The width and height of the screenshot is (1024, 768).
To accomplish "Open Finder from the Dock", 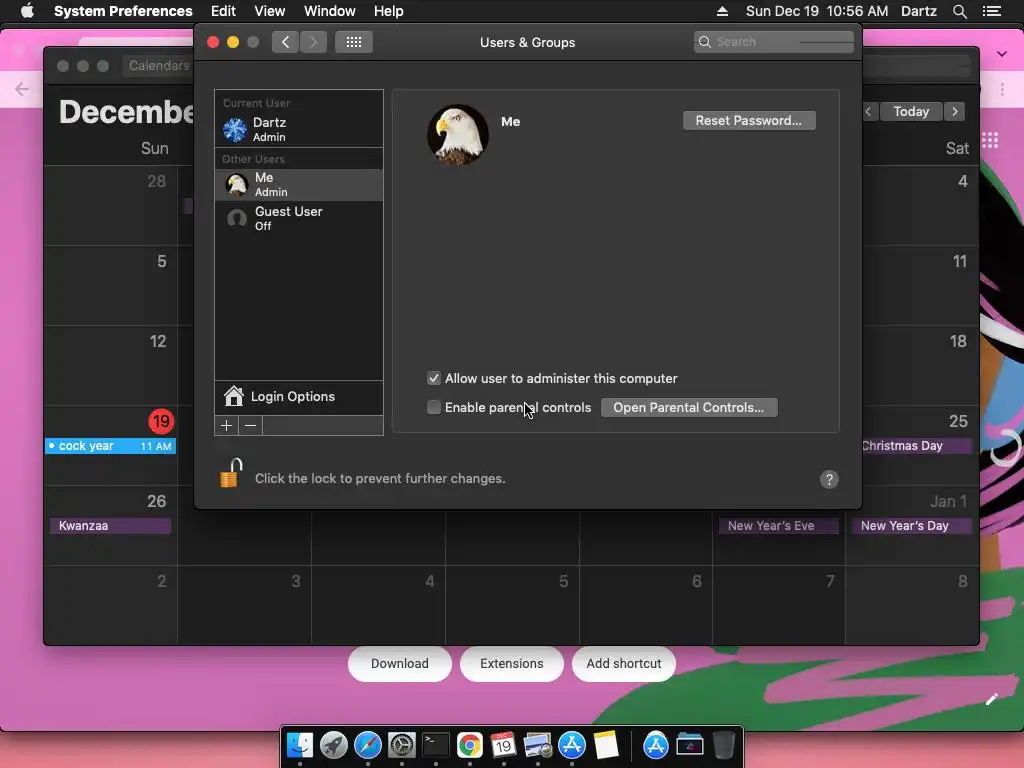I will point(300,745).
